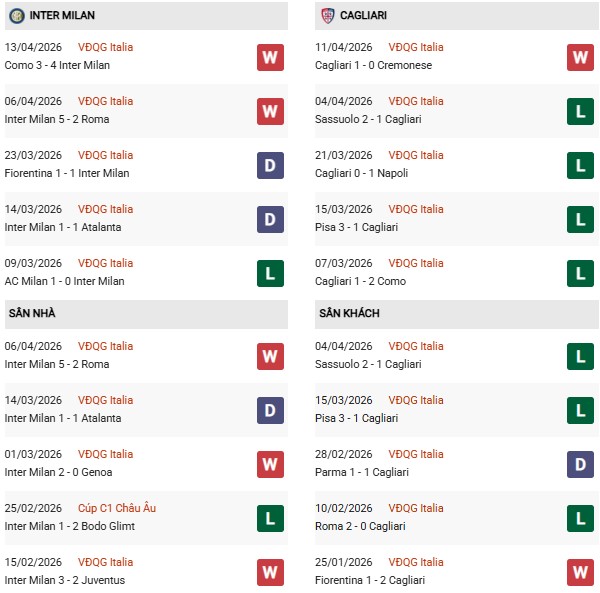
Task: Select the Inter Milan 3 - 2 Juventus match
Action: coord(63,580)
